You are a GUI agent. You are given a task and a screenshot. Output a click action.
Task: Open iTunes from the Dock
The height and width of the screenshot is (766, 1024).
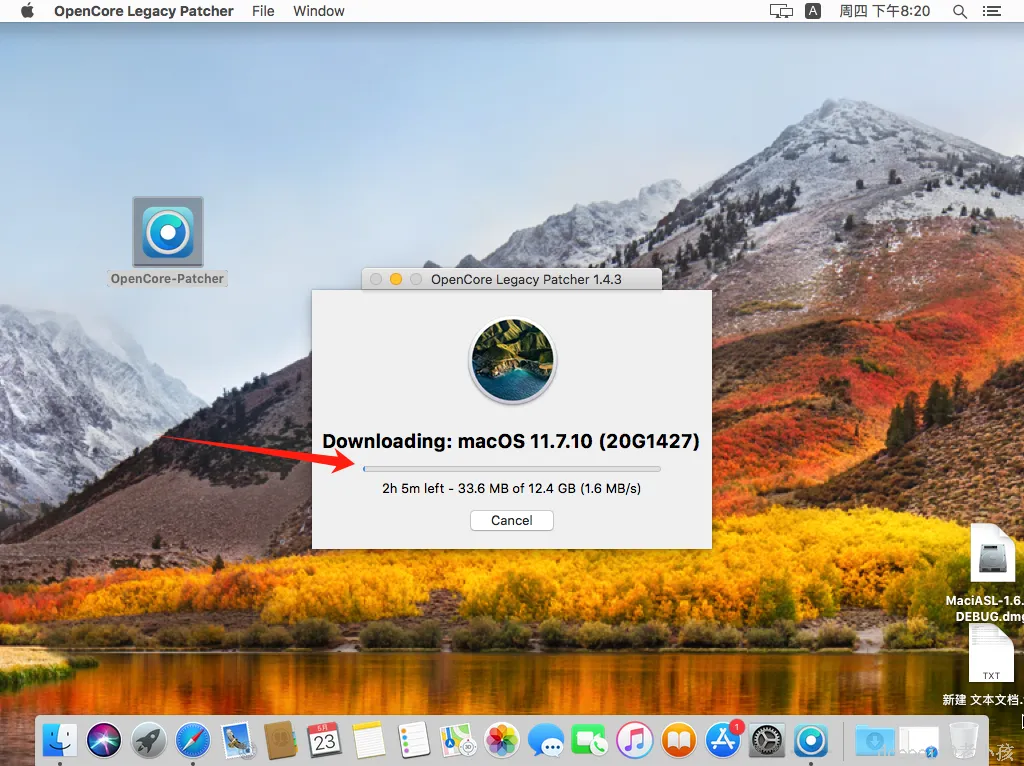pyautogui.click(x=634, y=741)
